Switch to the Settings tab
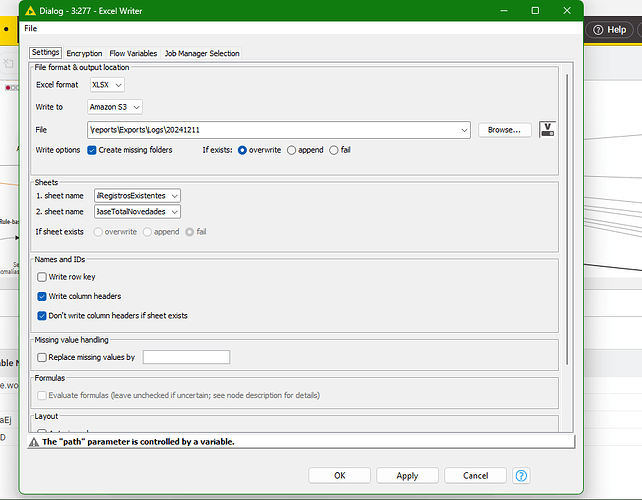The width and height of the screenshot is (642, 500). coord(45,52)
